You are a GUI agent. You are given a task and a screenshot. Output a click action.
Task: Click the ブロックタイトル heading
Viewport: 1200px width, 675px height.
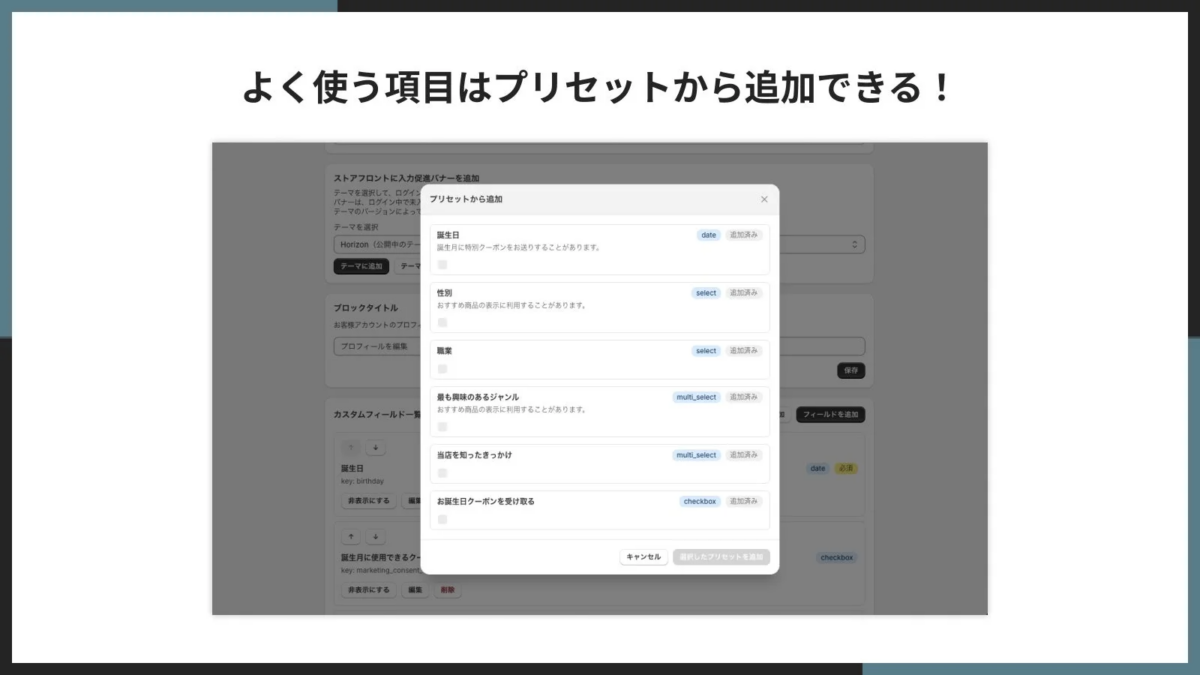pyautogui.click(x=366, y=308)
